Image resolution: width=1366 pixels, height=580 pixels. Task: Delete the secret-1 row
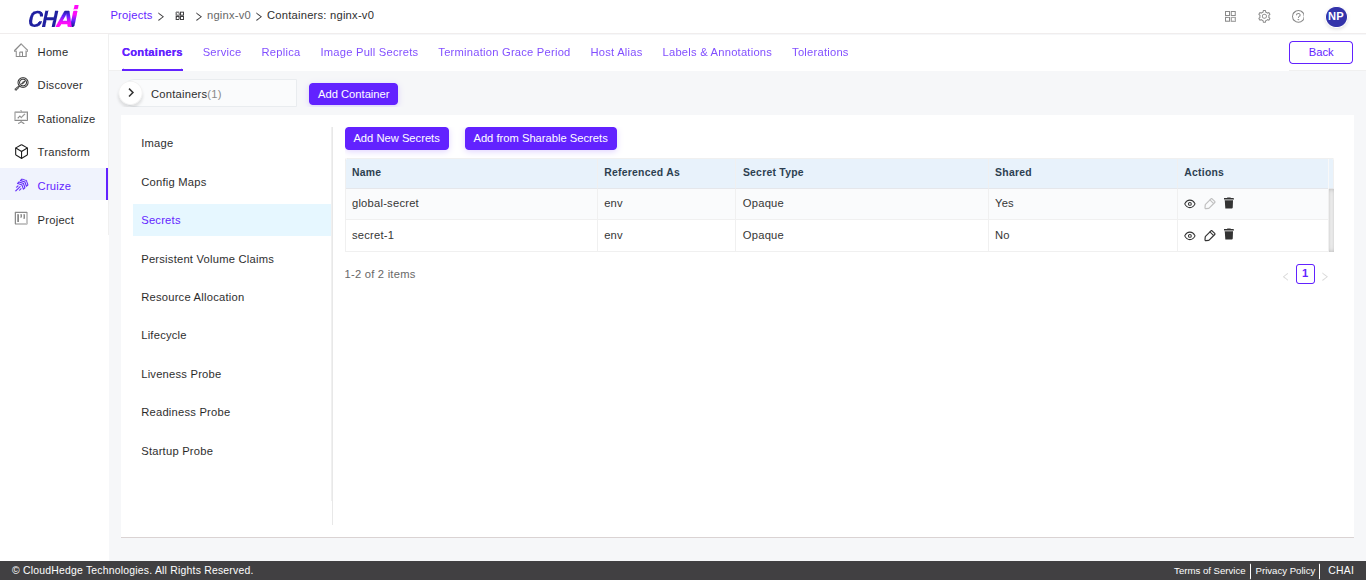(1229, 235)
